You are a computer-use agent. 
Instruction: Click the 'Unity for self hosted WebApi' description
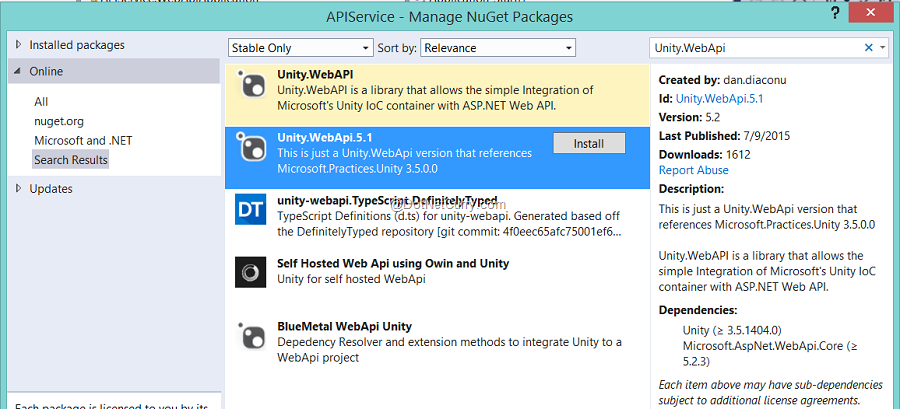click(351, 279)
